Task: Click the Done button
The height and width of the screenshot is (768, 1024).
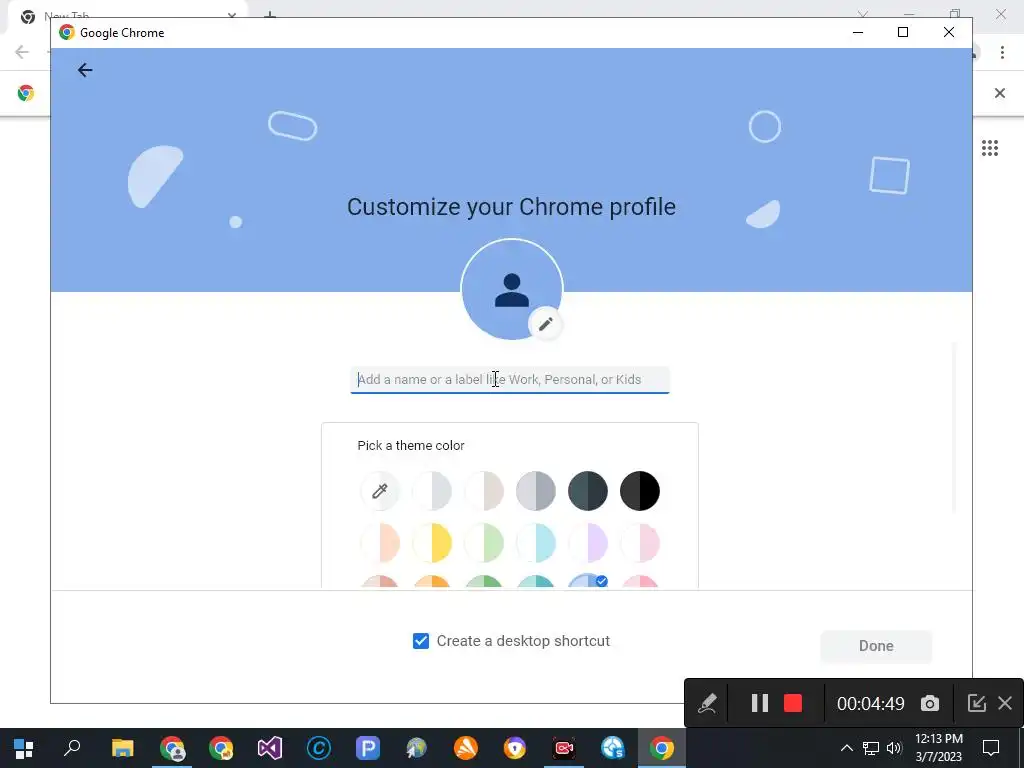Action: point(876,646)
